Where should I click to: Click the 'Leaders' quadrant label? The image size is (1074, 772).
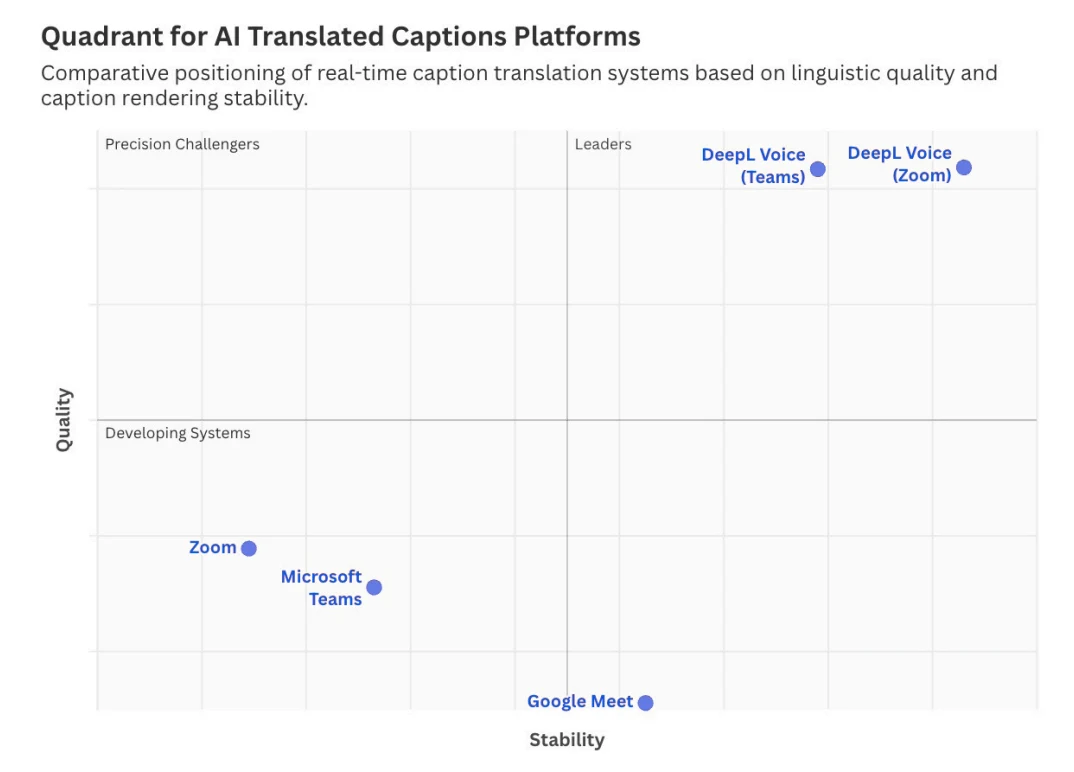pos(603,145)
